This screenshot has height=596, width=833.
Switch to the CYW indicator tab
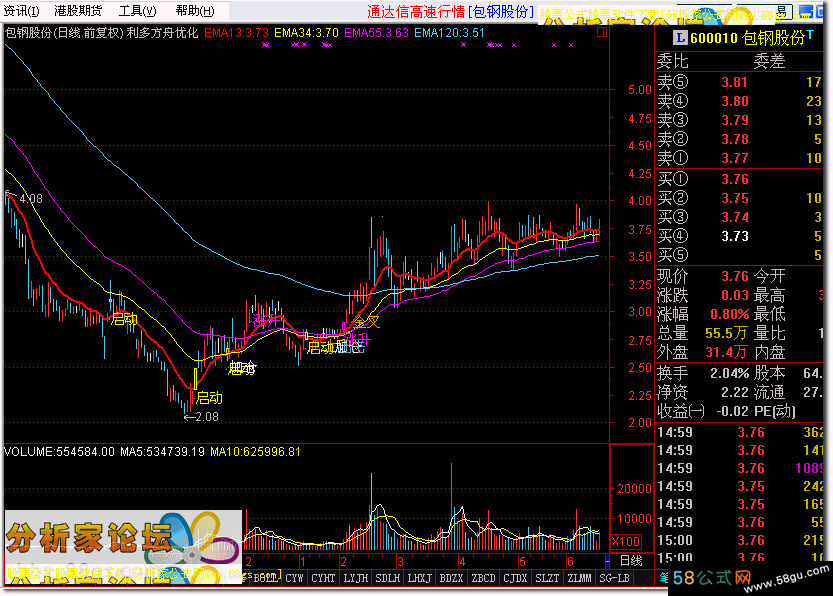pyautogui.click(x=294, y=578)
